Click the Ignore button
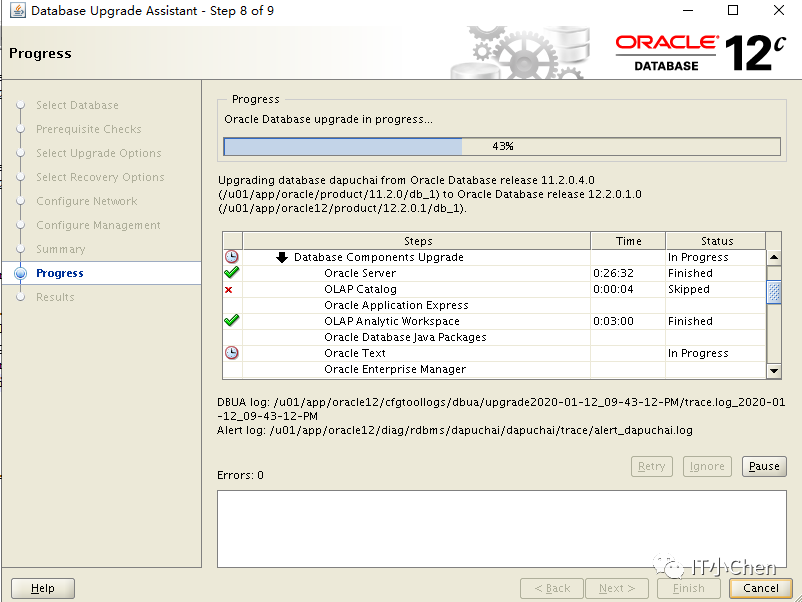This screenshot has width=802, height=602. click(x=707, y=466)
